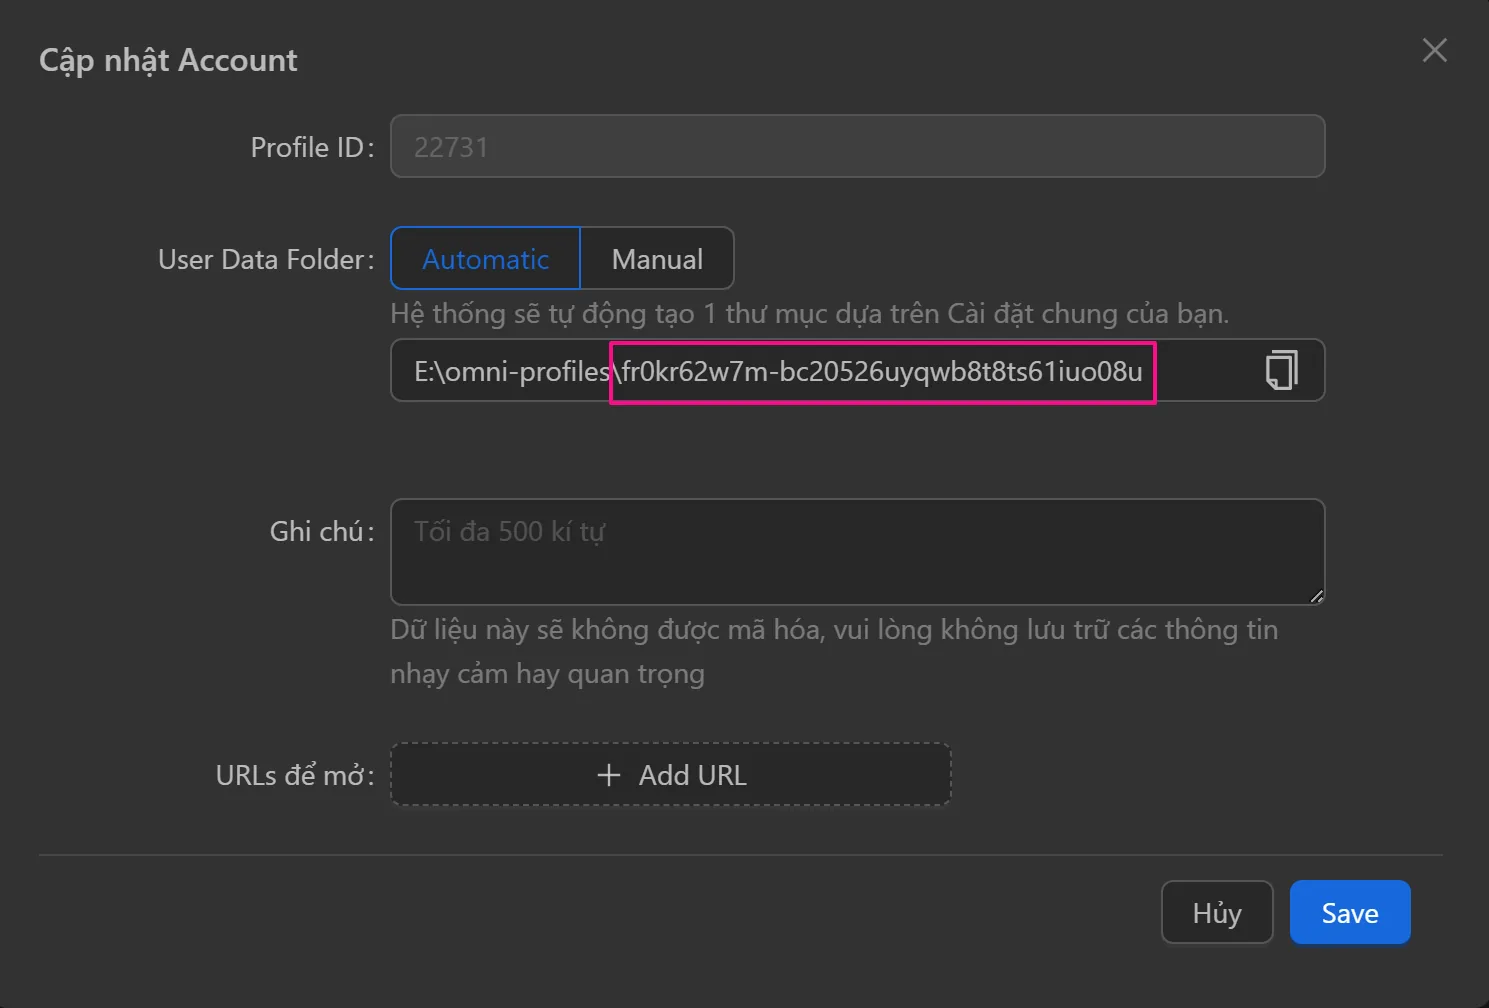Screen dimensions: 1489x1008
Task: Click the "URLs để mở:" label
Action: coord(294,776)
